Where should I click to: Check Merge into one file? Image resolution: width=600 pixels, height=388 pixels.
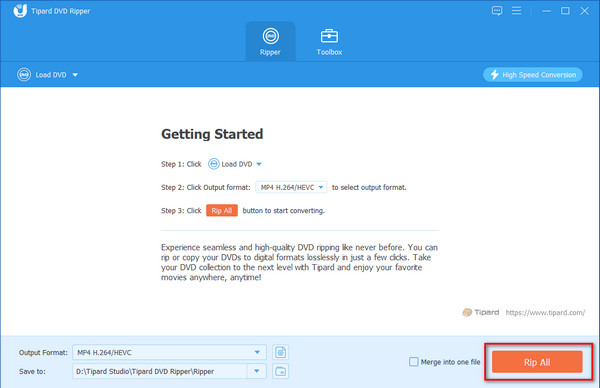click(414, 362)
